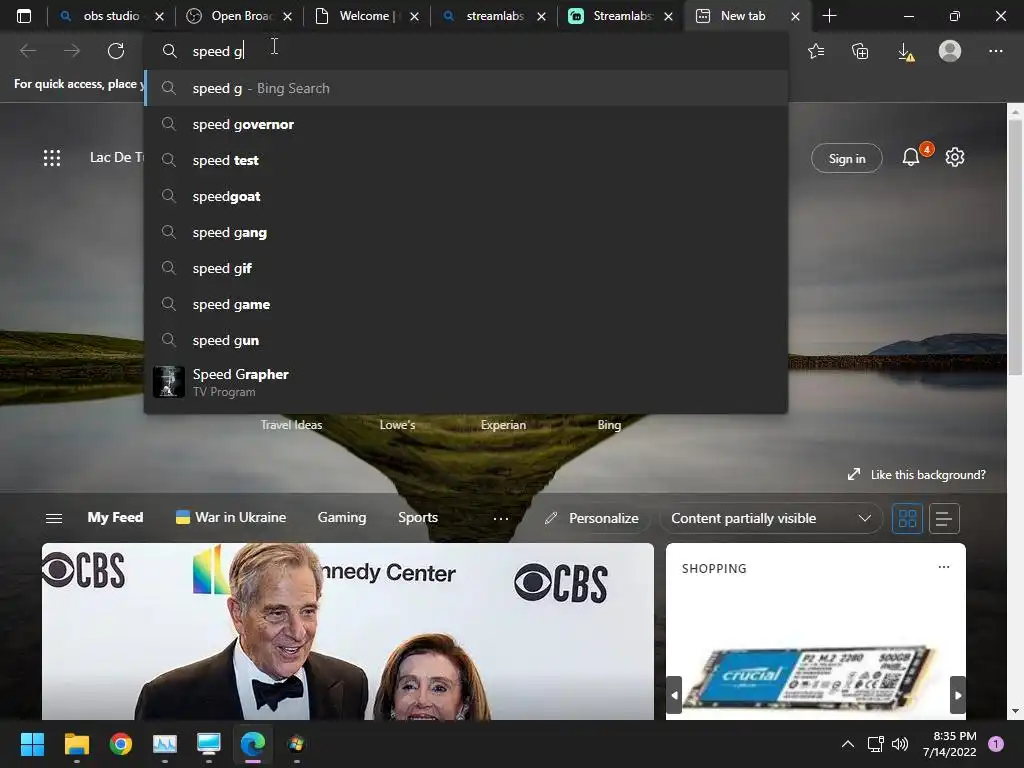This screenshot has height=768, width=1024.
Task: Reload the page with the refresh icon
Action: [x=116, y=51]
